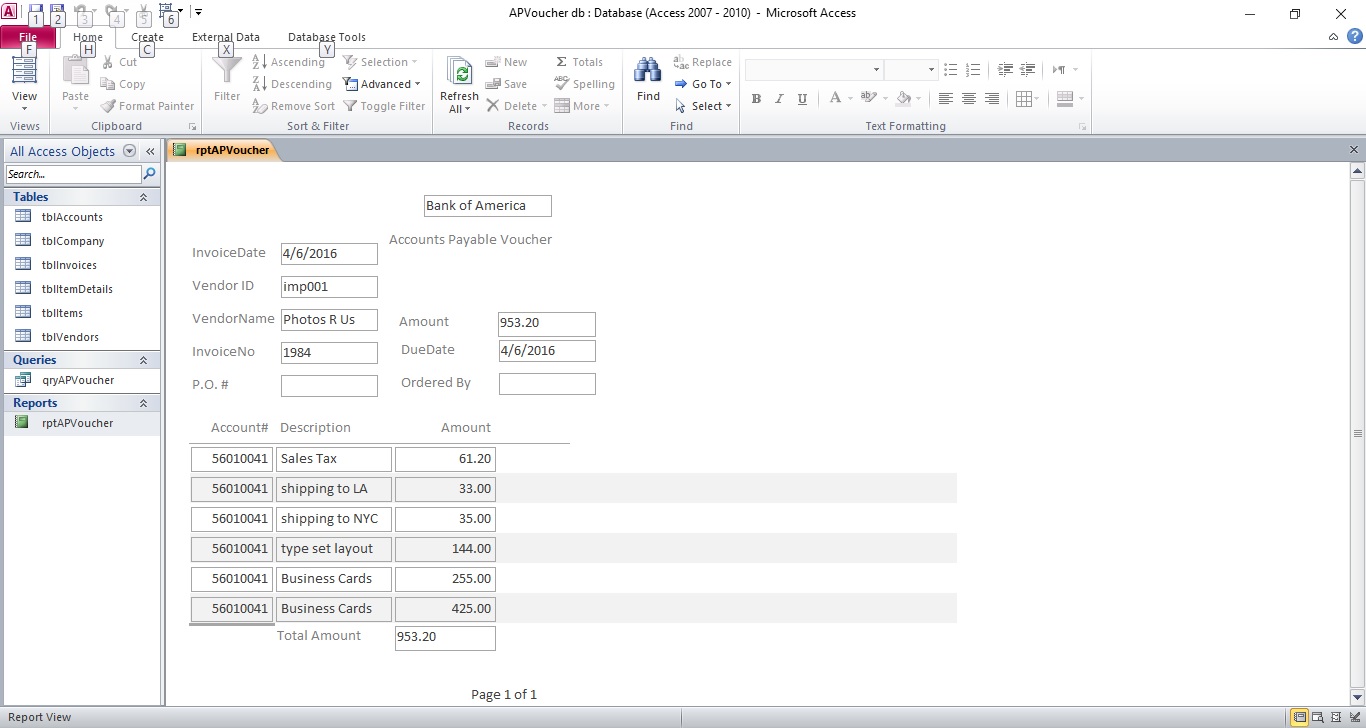
Task: Switch to the External Data tab
Action: (x=226, y=37)
